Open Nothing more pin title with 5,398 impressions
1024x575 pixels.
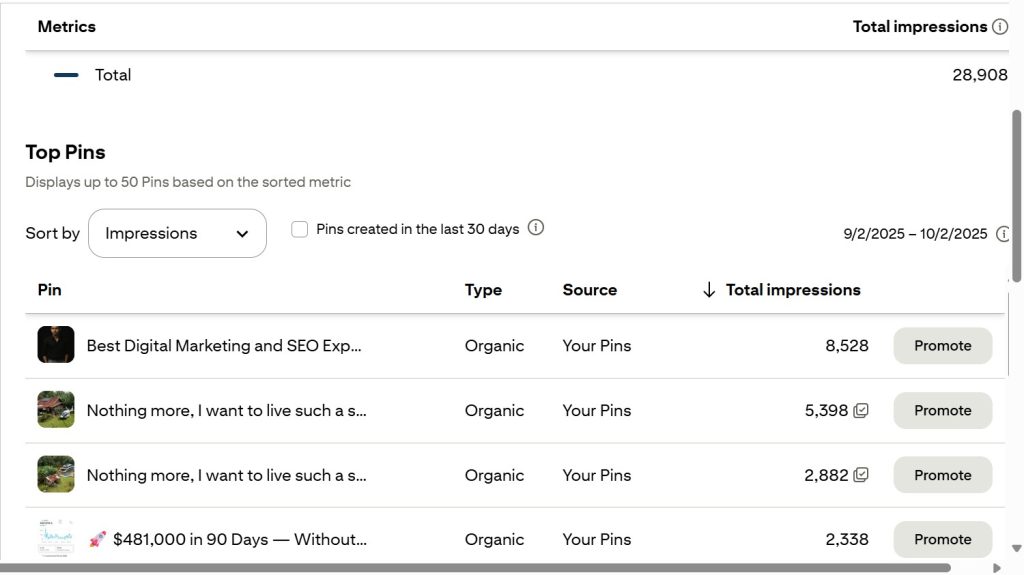tap(227, 410)
